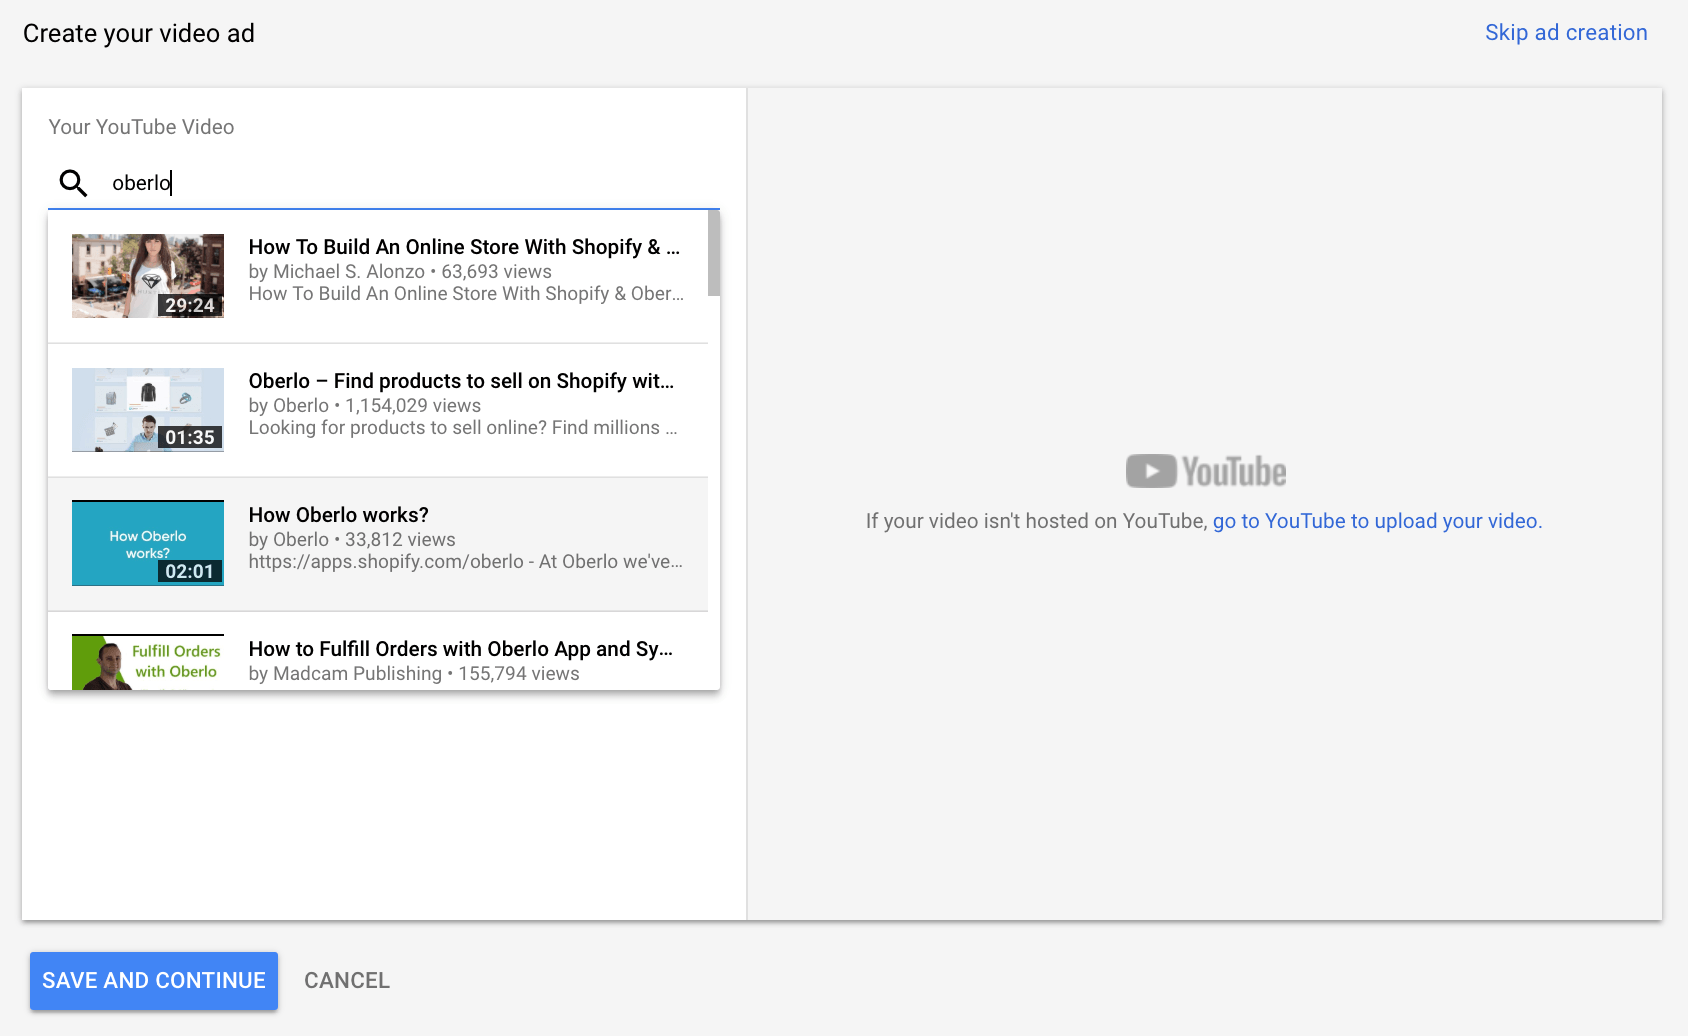Select the Fulfill Orders with Oberlo thumbnail
Image resolution: width=1688 pixels, height=1036 pixels.
tap(148, 662)
